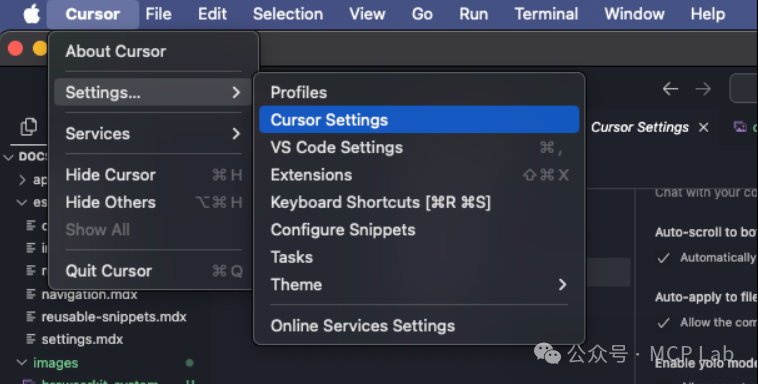758x384 pixels.
Task: Open the View menu
Action: coord(367,14)
